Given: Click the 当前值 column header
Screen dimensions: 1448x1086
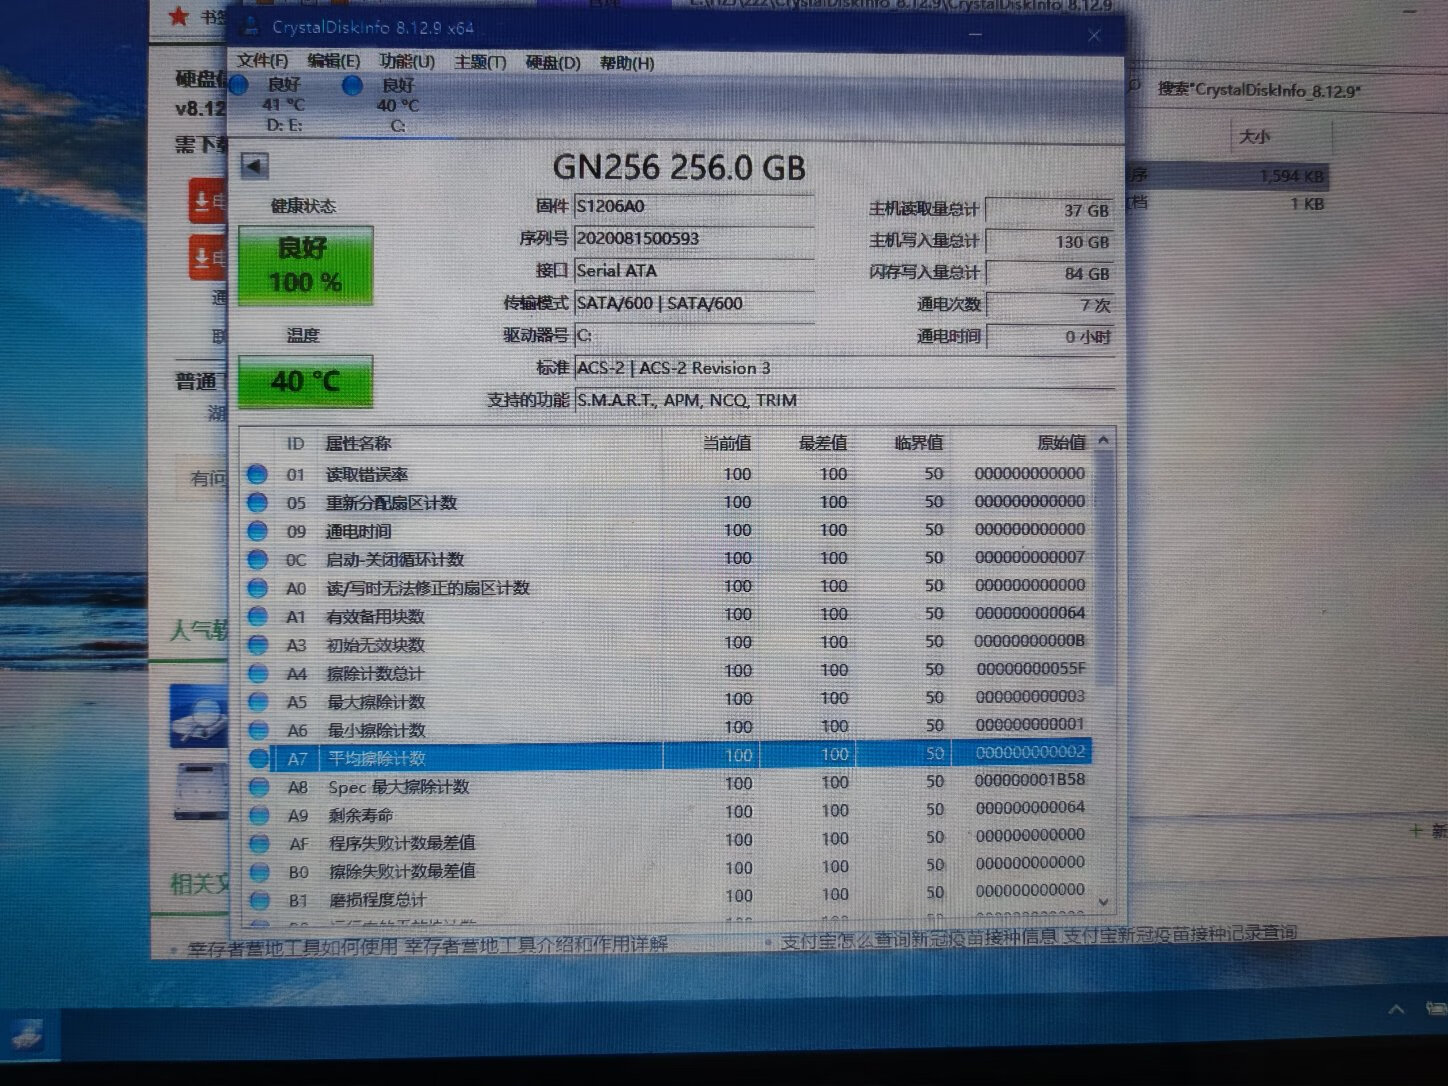Looking at the screenshot, I should (x=726, y=443).
